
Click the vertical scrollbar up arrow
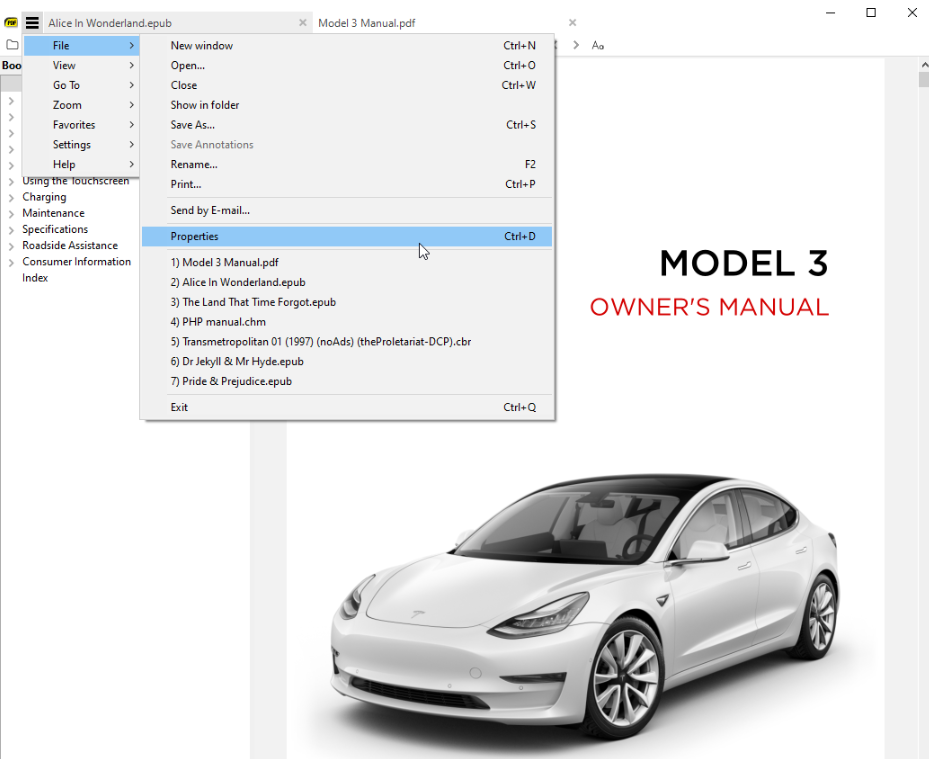[924, 65]
